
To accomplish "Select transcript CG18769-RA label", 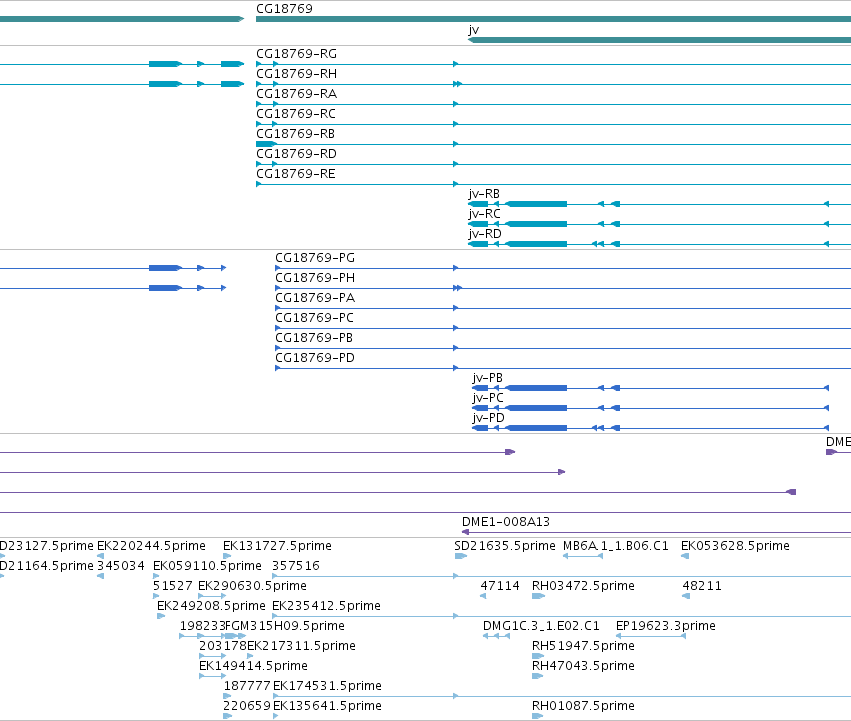I will point(296,94).
